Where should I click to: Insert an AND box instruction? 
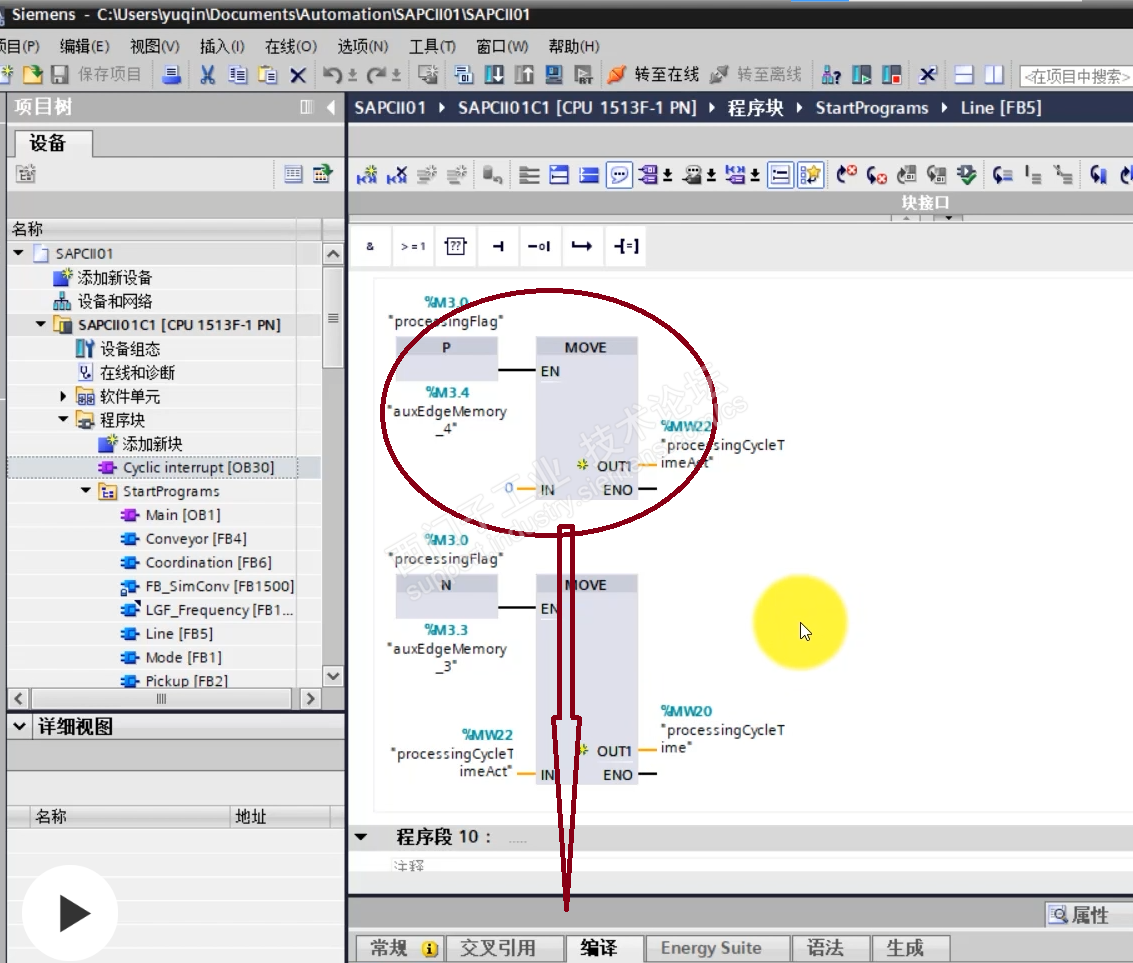tap(370, 246)
